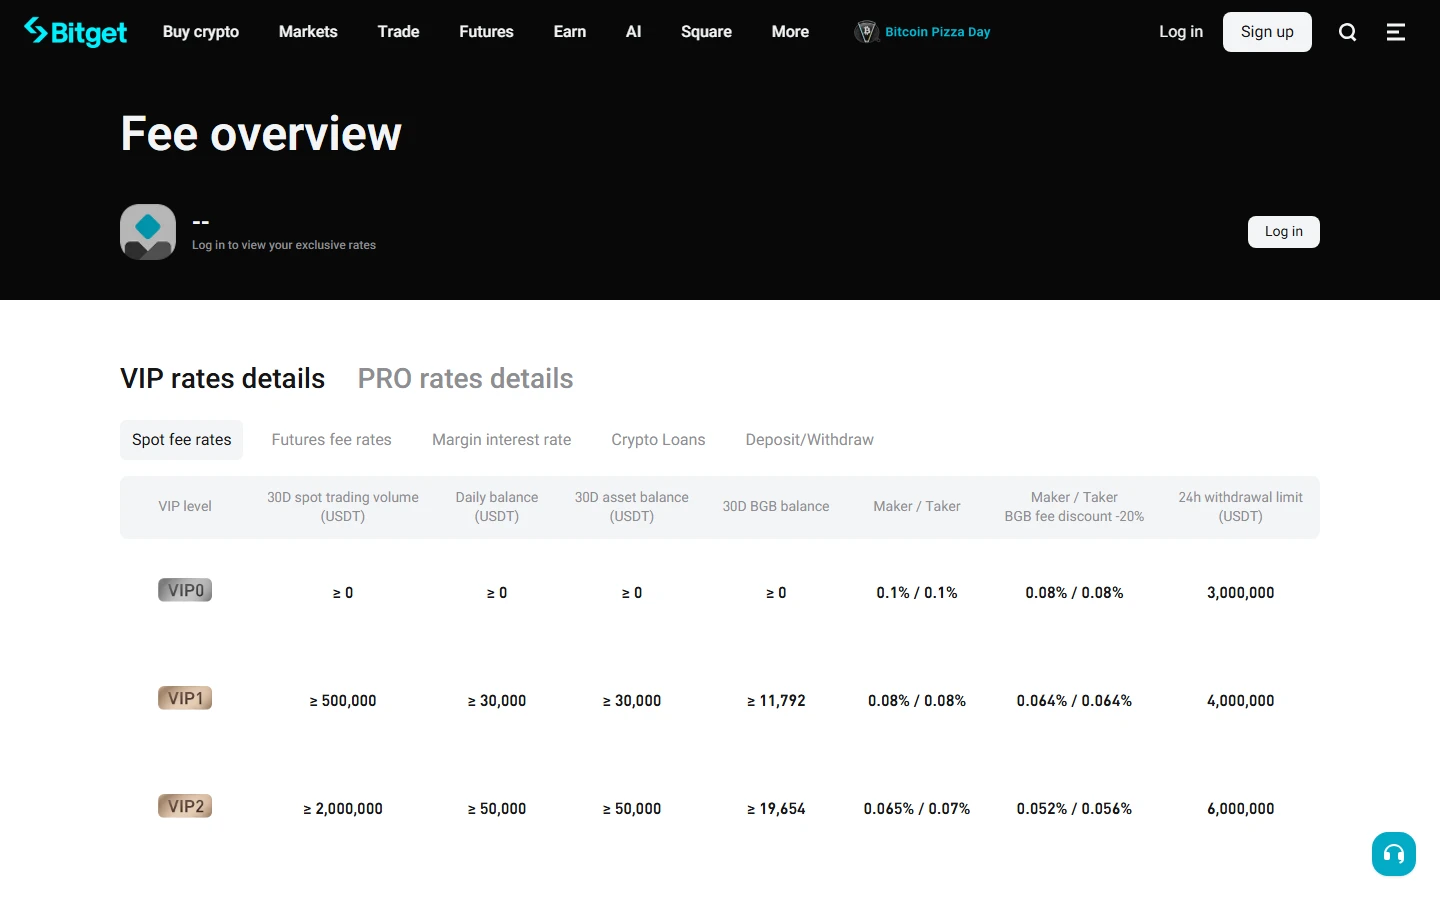The height and width of the screenshot is (900, 1440).
Task: Open the Futures menu
Action: (486, 32)
